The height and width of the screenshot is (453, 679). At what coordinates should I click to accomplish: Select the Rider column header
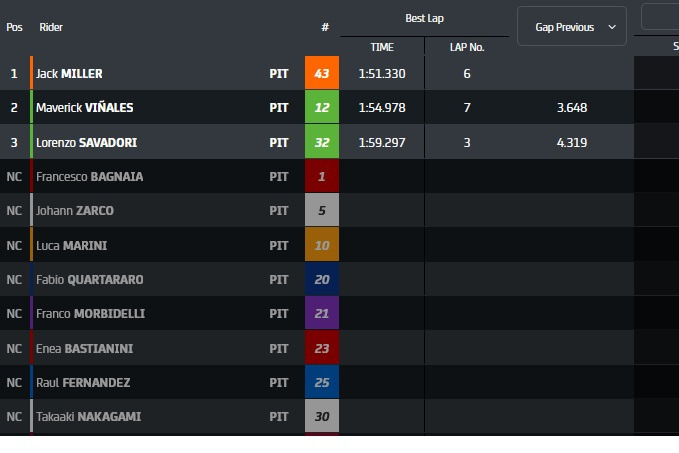51,27
